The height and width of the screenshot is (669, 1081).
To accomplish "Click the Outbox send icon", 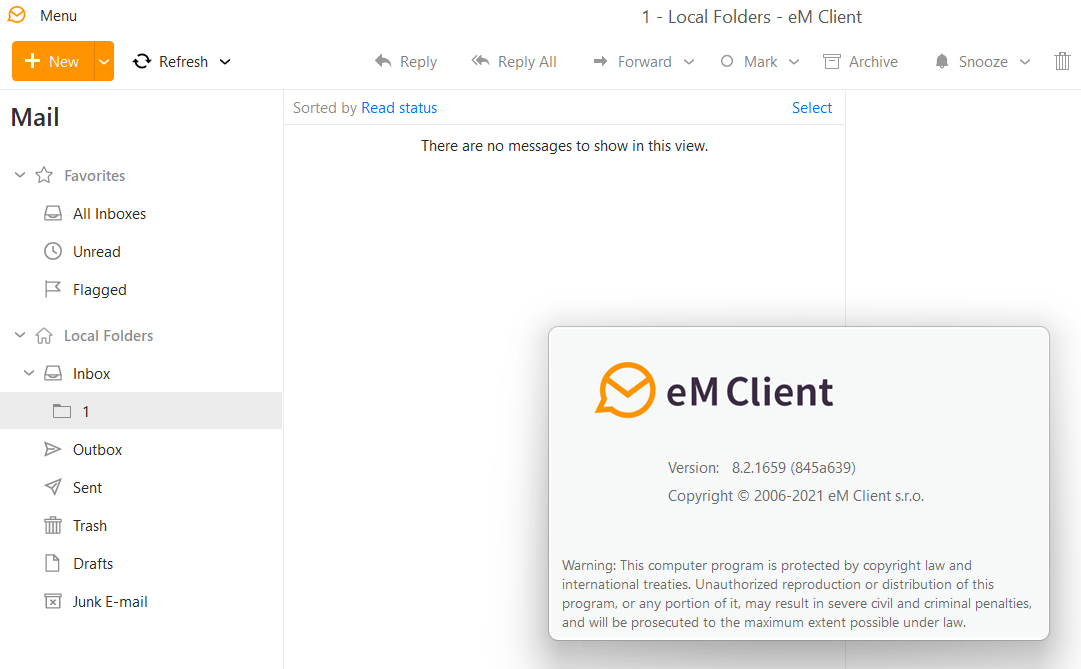I will 52,449.
